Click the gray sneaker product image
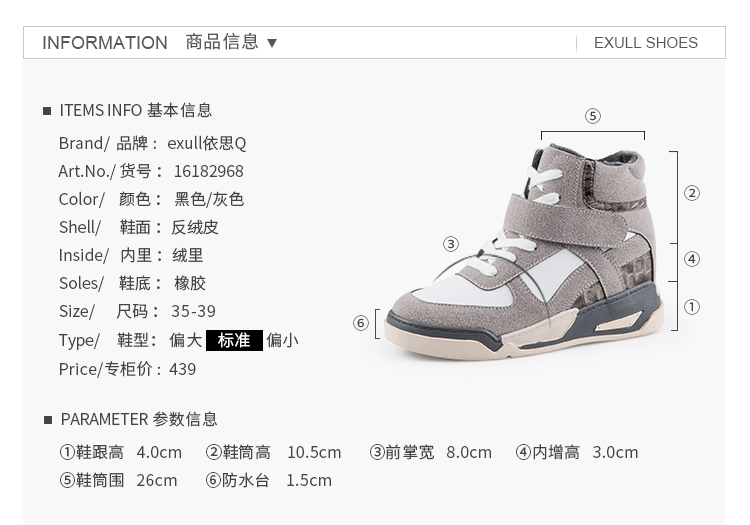This screenshot has width=750, height=525. [x=525, y=251]
